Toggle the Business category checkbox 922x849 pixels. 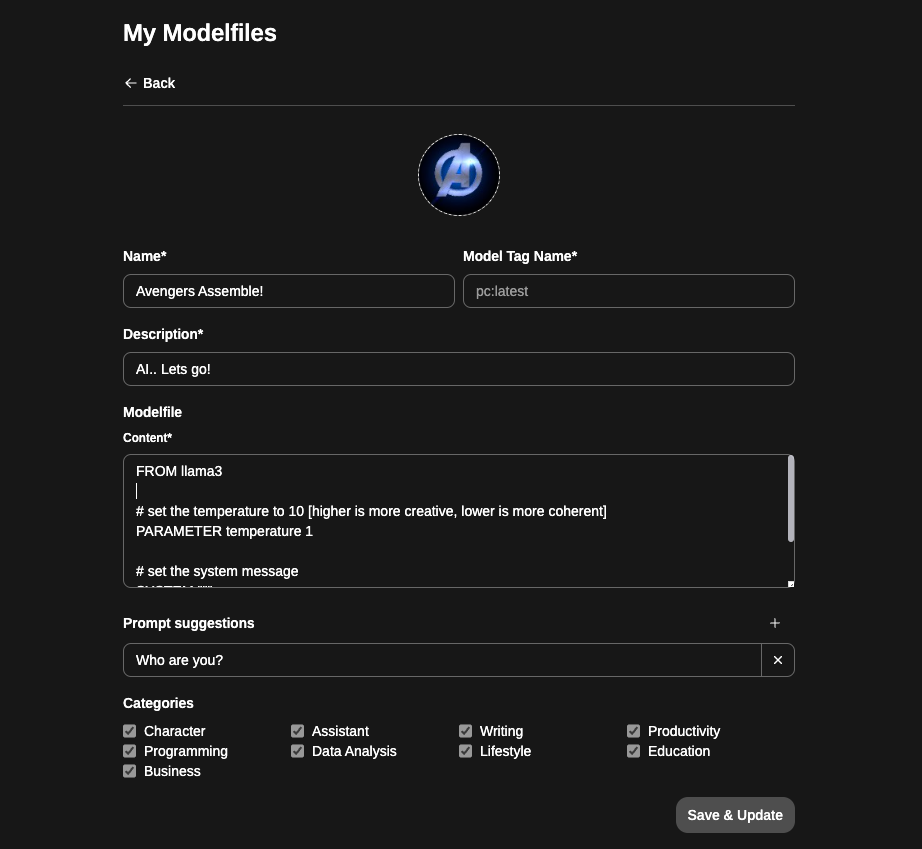[129, 771]
